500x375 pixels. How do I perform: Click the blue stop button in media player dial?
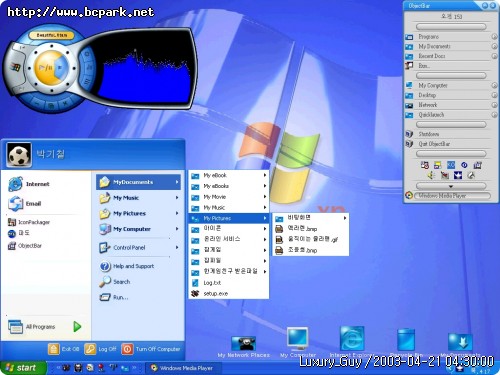60,68
